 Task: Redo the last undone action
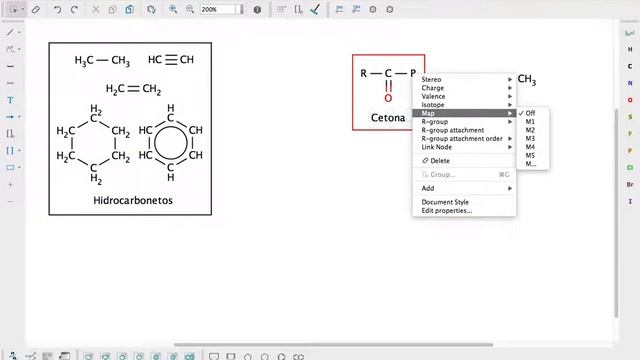(74, 9)
